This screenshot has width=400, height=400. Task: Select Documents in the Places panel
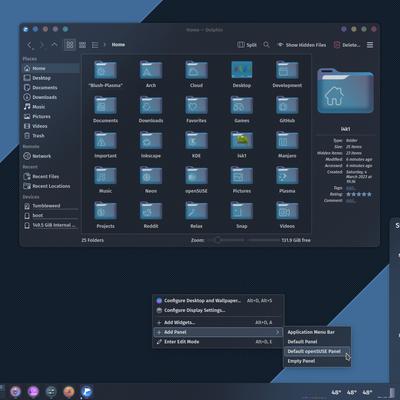(51, 88)
